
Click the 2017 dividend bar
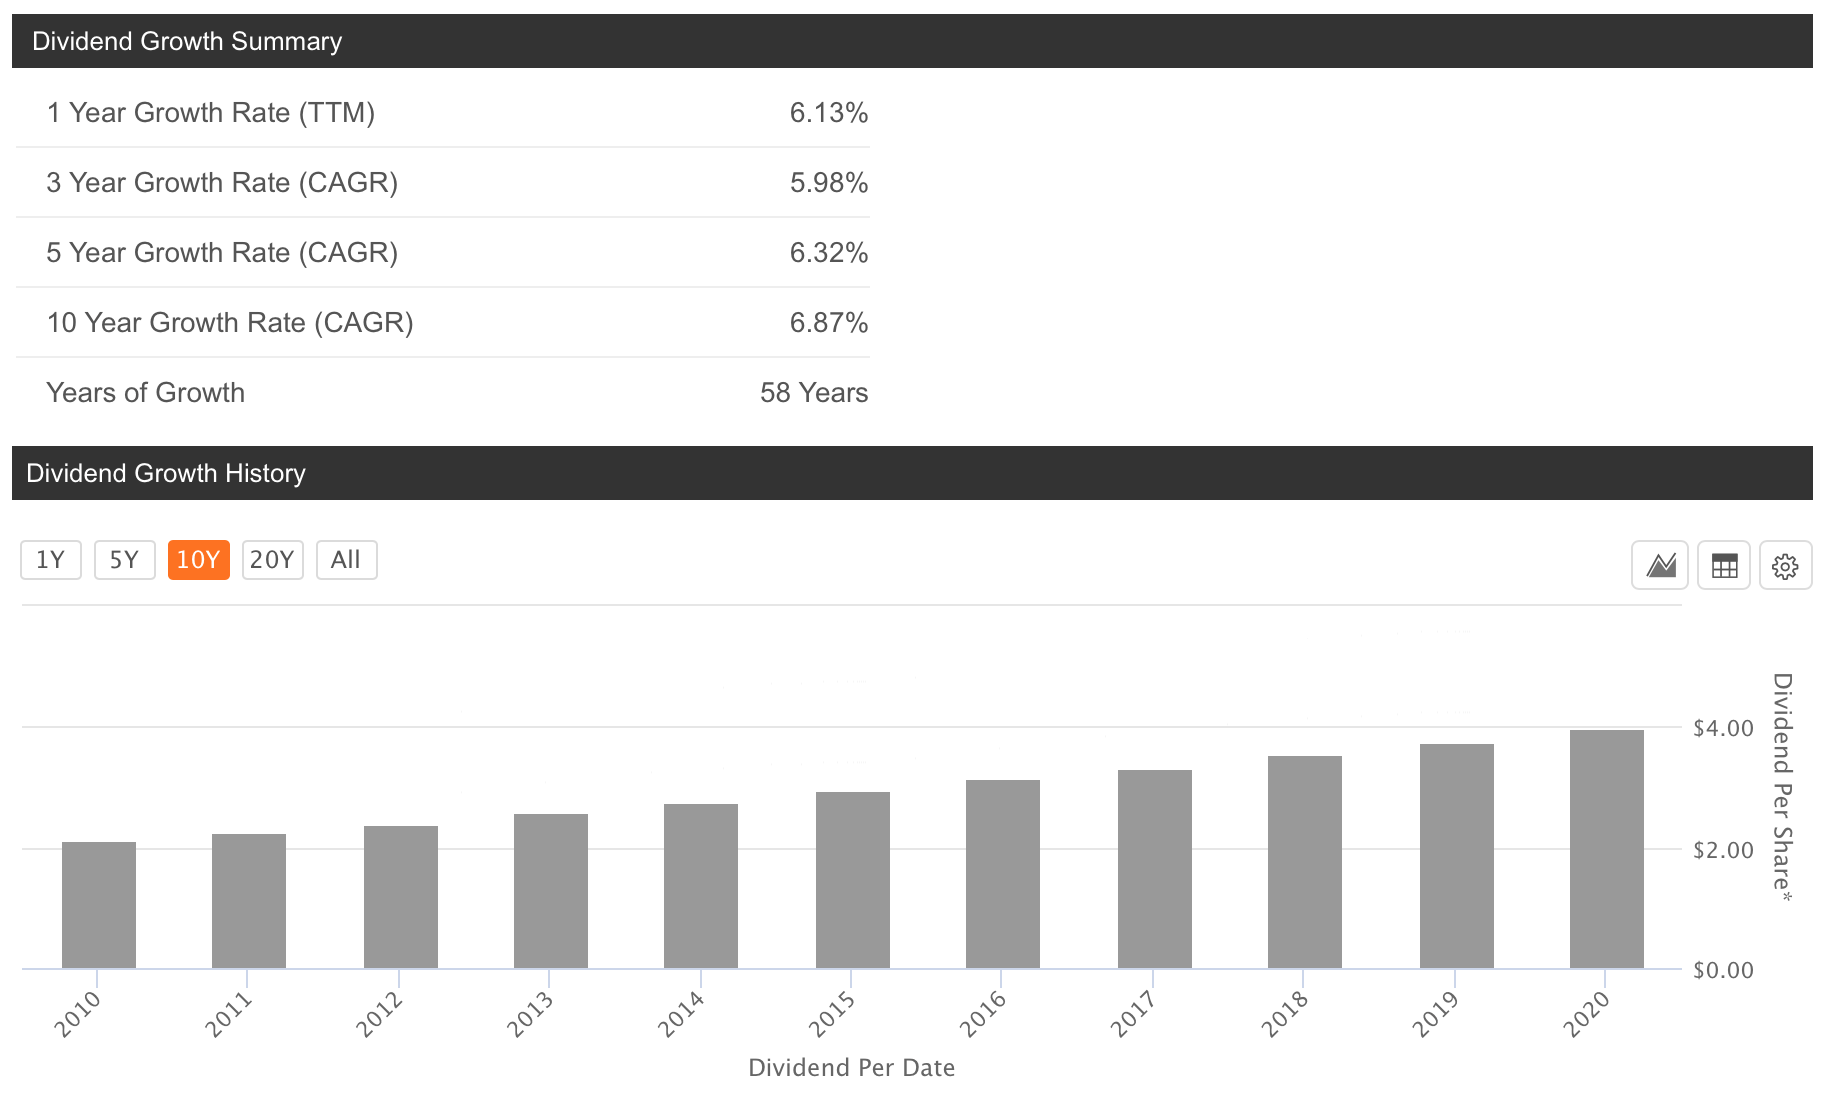(x=1154, y=869)
